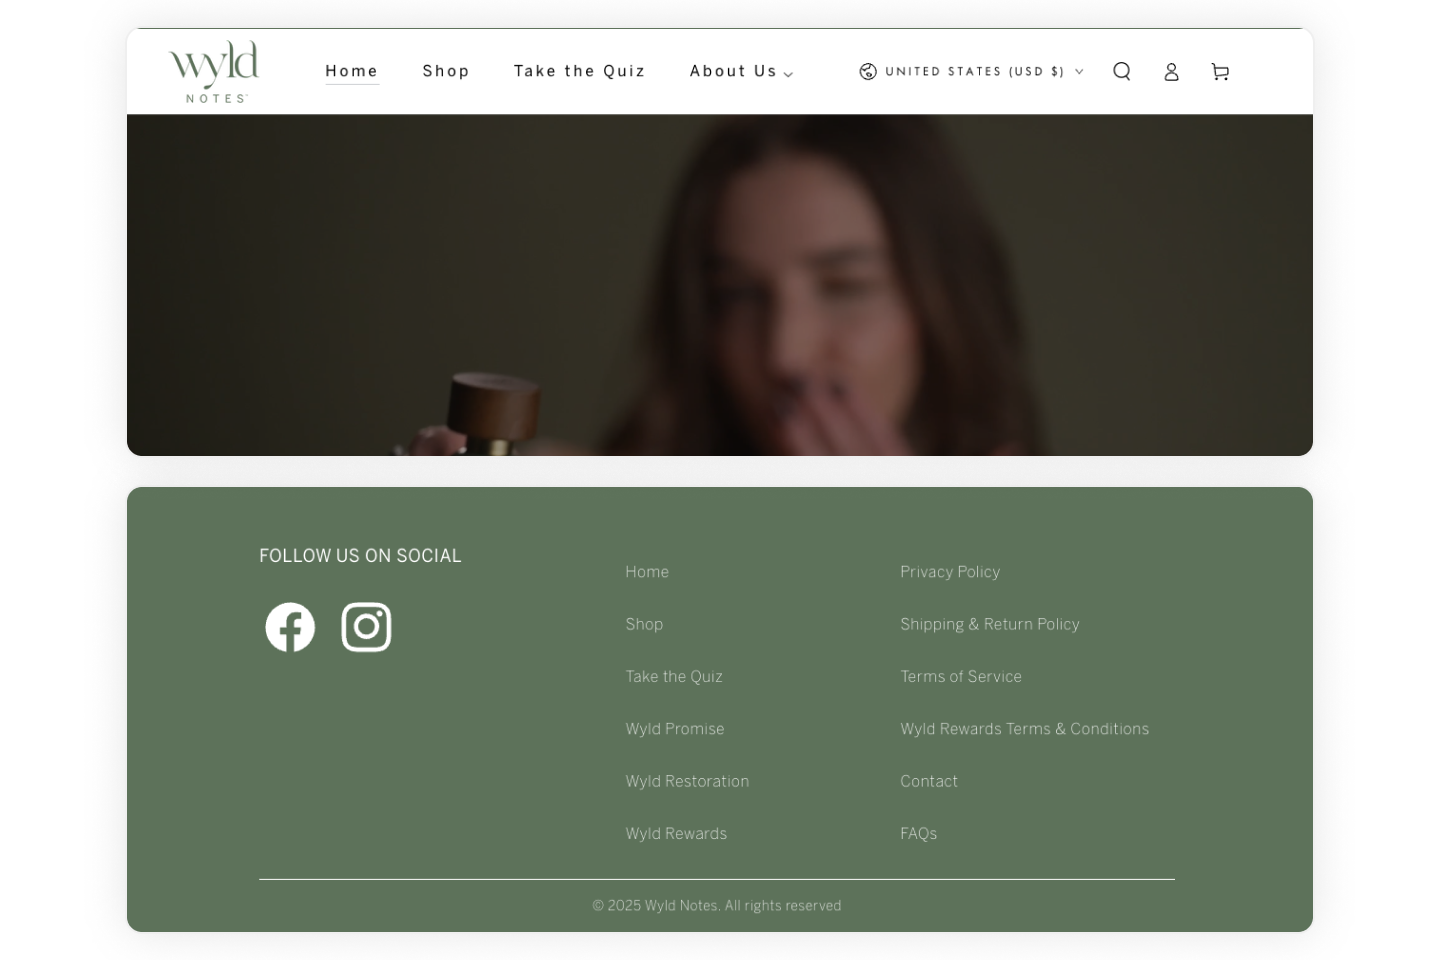The image size is (1440, 960).
Task: Open the shopping cart icon
Action: (1220, 71)
